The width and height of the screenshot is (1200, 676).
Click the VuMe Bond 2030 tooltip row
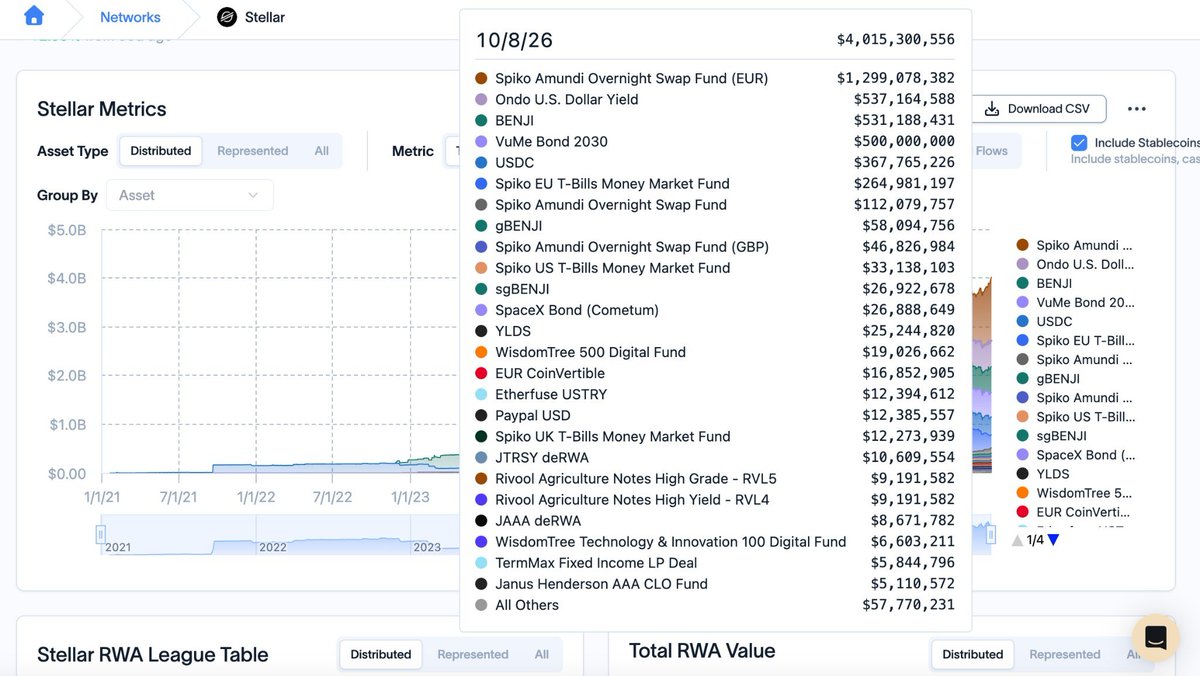(715, 141)
